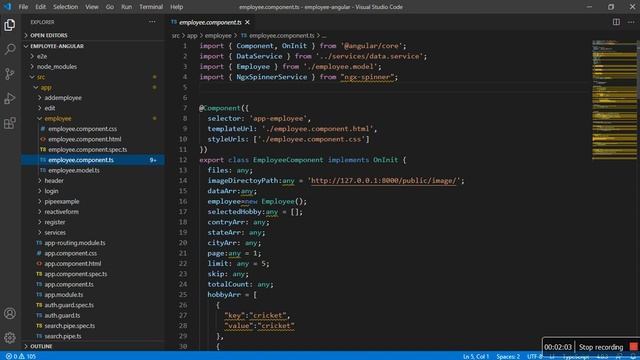Open the Go menu
Image resolution: width=640 pixels, height=360 pixels.
coord(110,7)
